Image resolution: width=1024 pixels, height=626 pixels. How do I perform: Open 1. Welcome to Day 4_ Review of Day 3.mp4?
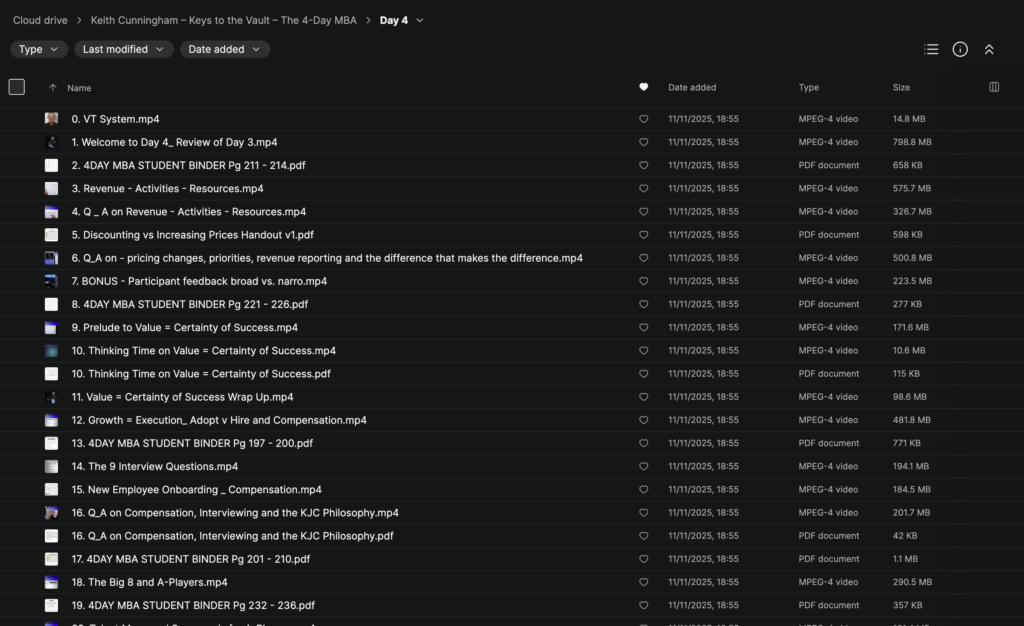pyautogui.click(x=174, y=142)
